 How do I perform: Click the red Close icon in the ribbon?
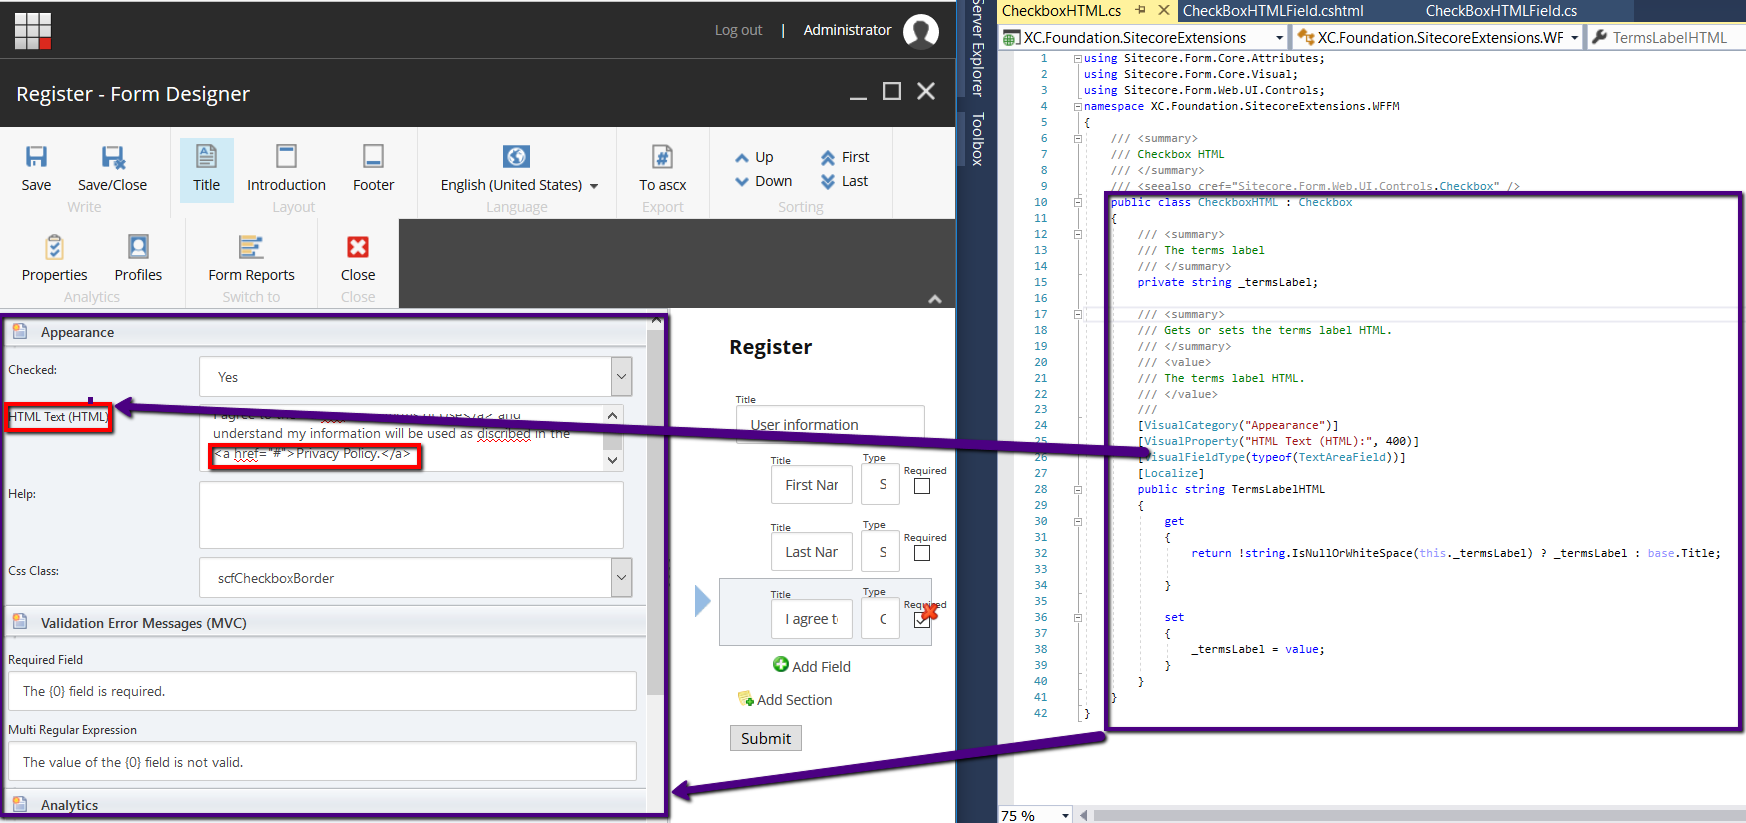[358, 246]
